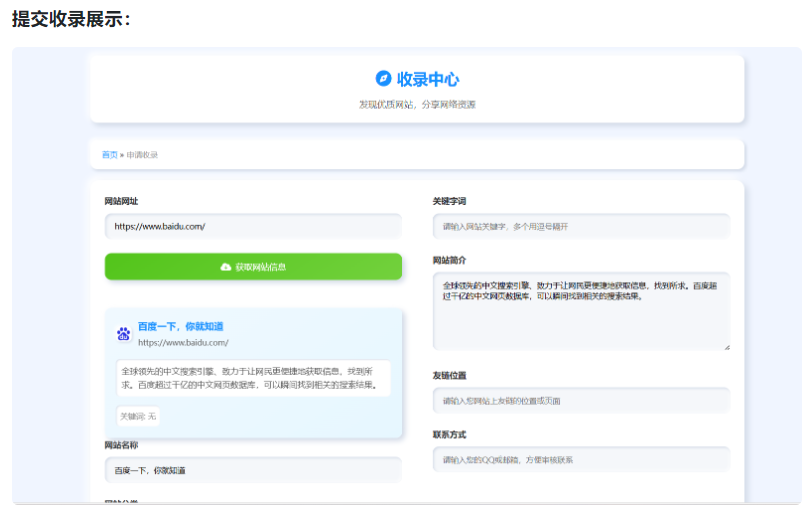Open the 百度一下，你就知道 preview title
Viewport: 807px width, 508px height.
(x=180, y=326)
